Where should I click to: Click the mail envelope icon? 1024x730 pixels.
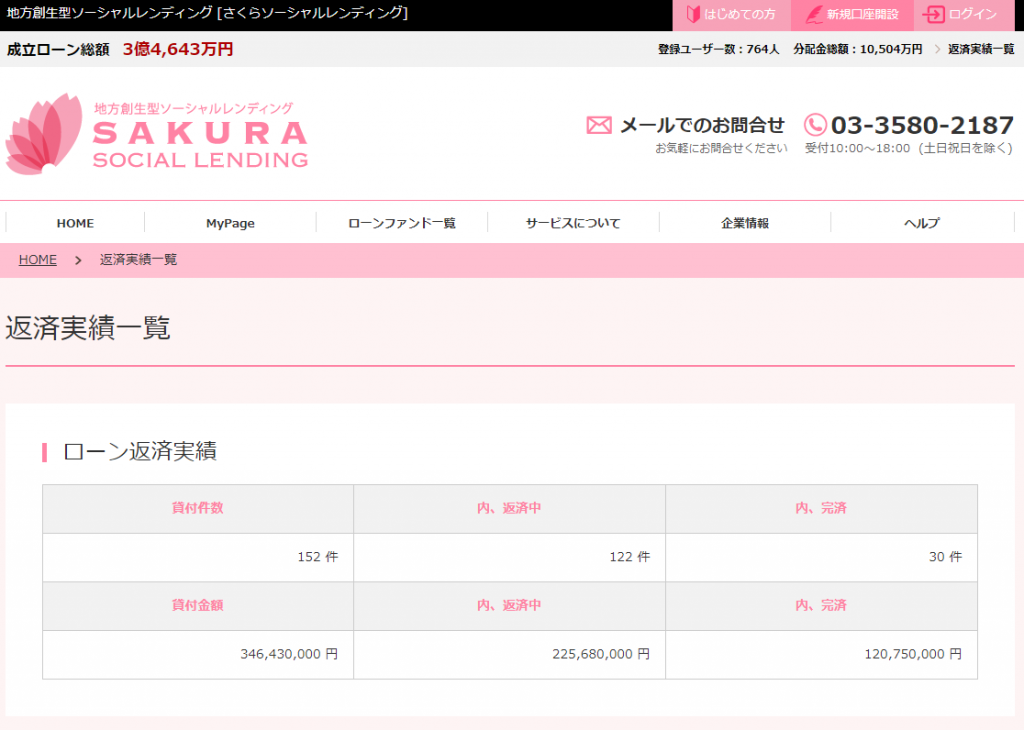pos(598,125)
